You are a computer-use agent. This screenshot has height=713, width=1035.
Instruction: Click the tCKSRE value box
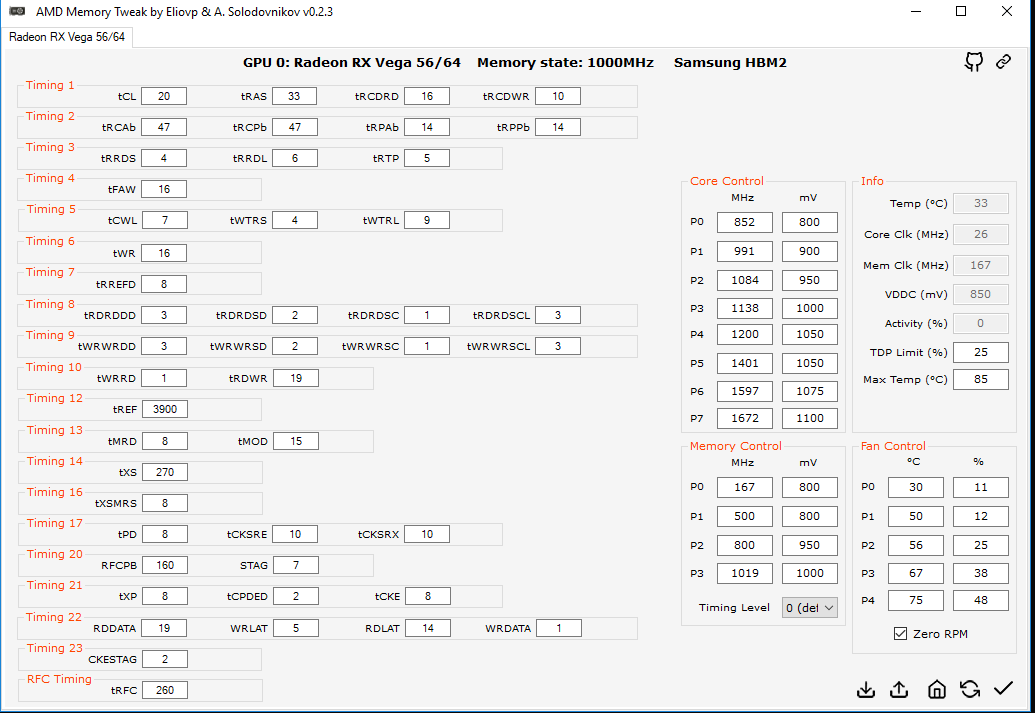click(295, 534)
